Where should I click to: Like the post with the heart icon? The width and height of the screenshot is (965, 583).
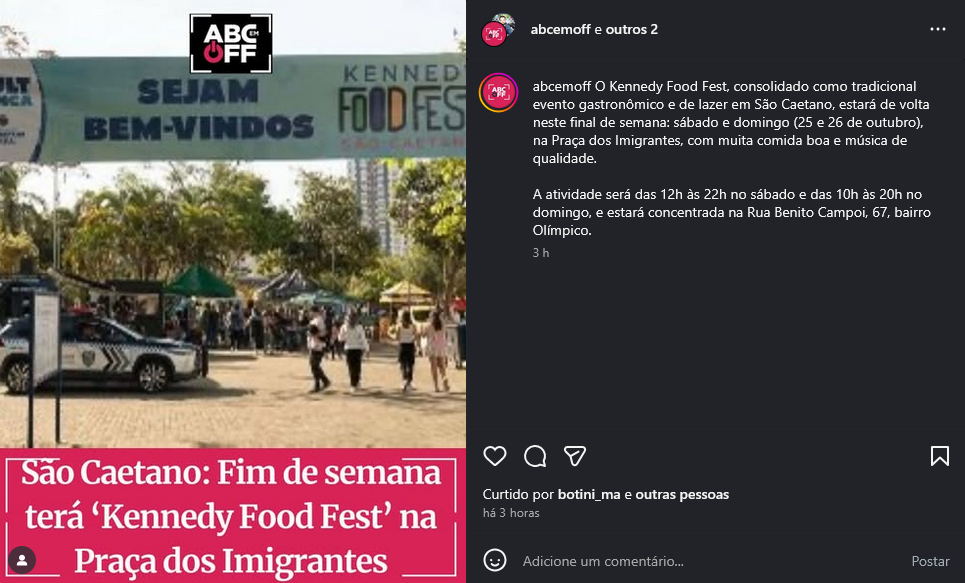coord(495,456)
